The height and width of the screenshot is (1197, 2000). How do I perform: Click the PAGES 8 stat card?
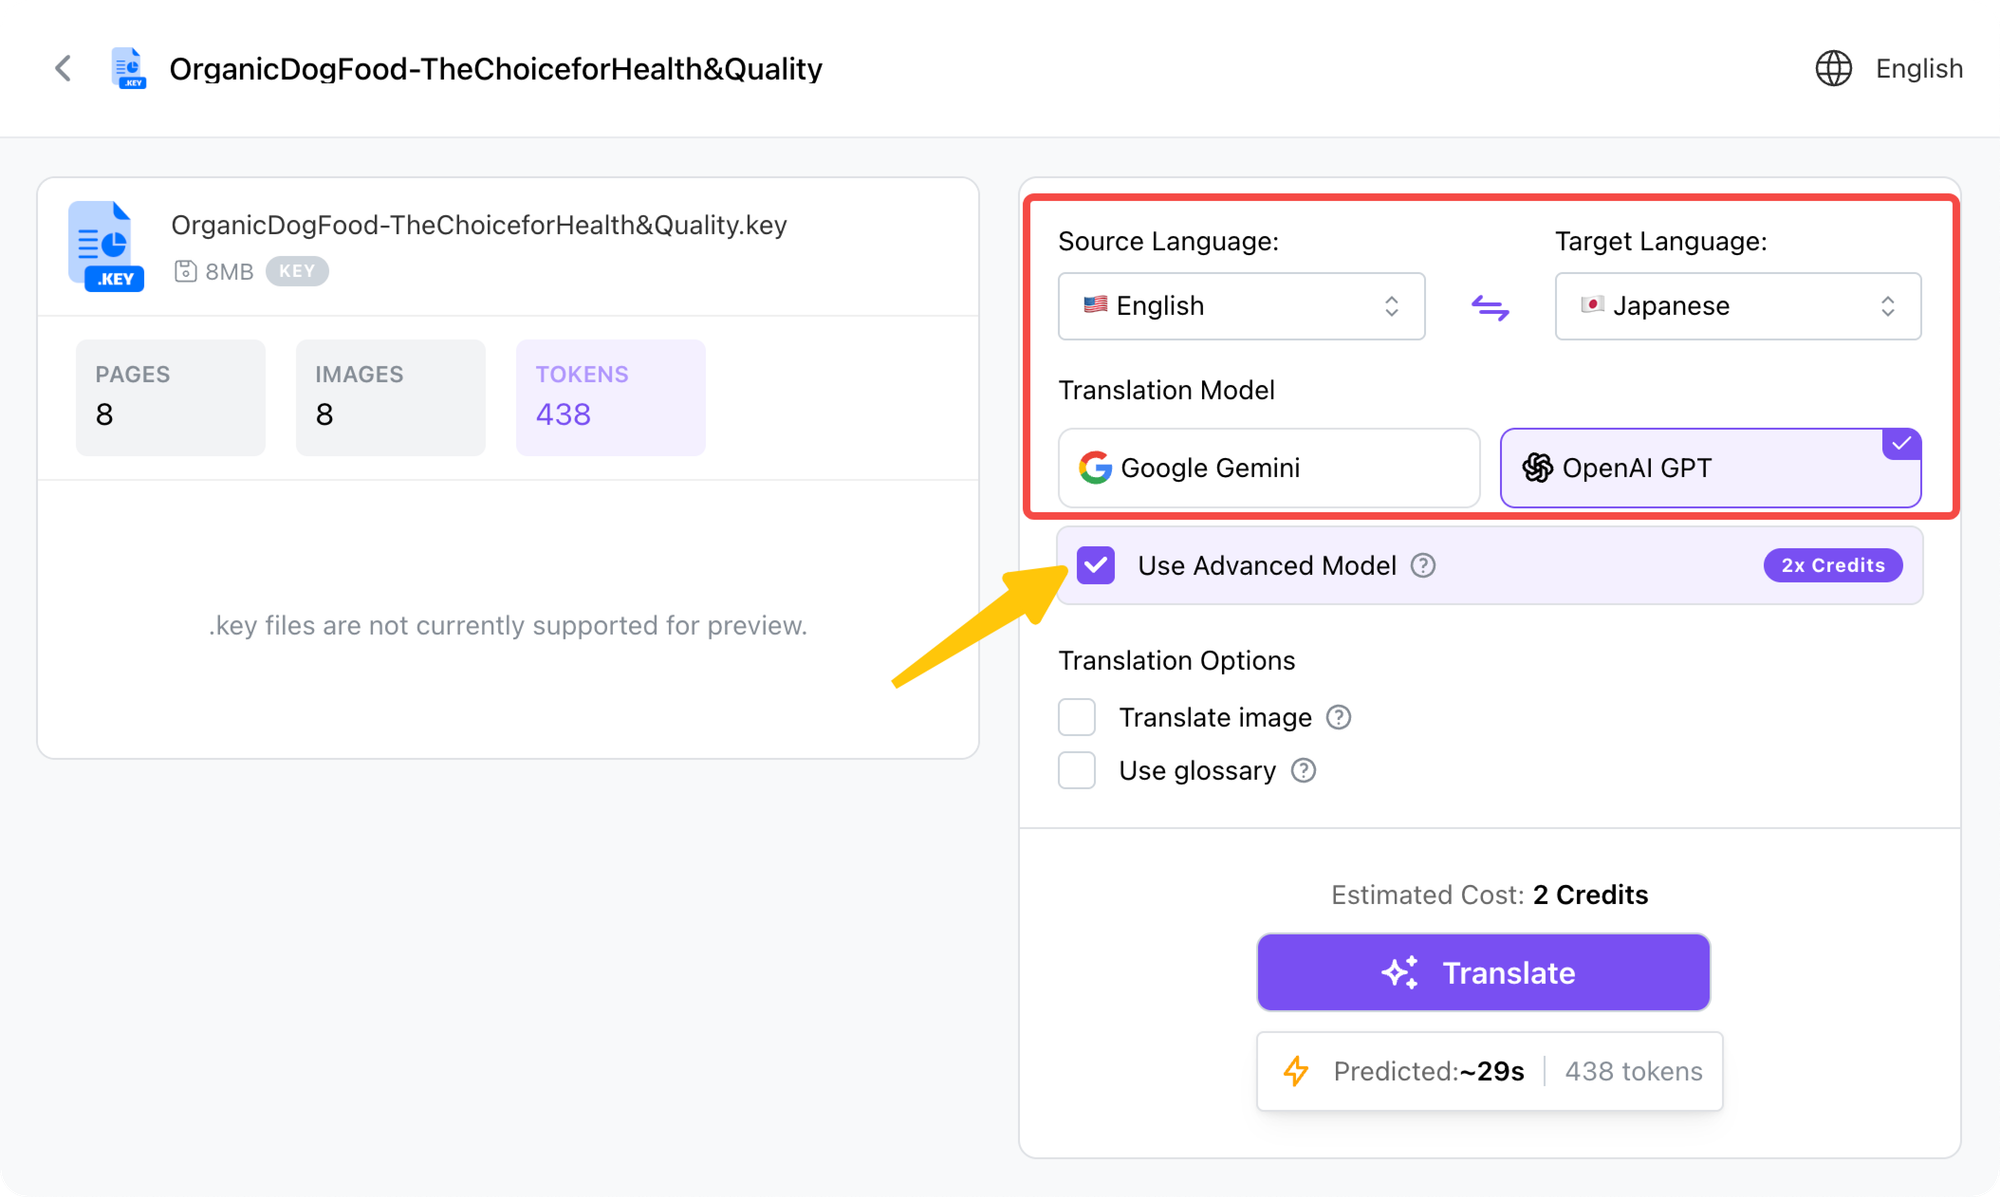170,397
